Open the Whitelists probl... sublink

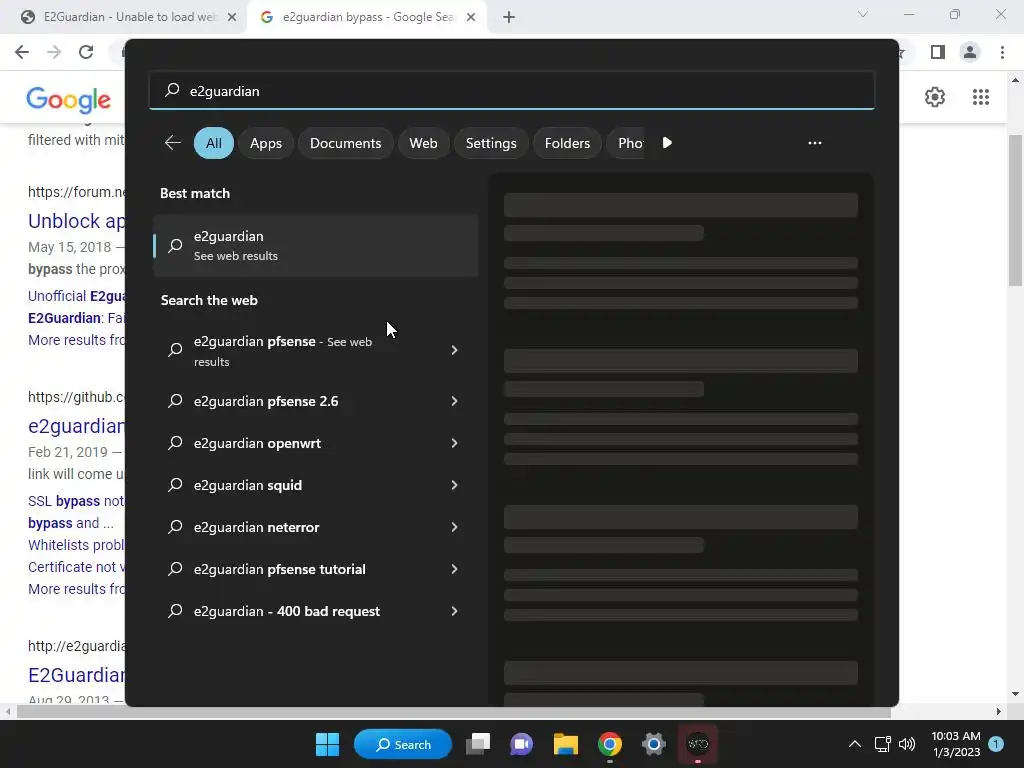click(76, 545)
